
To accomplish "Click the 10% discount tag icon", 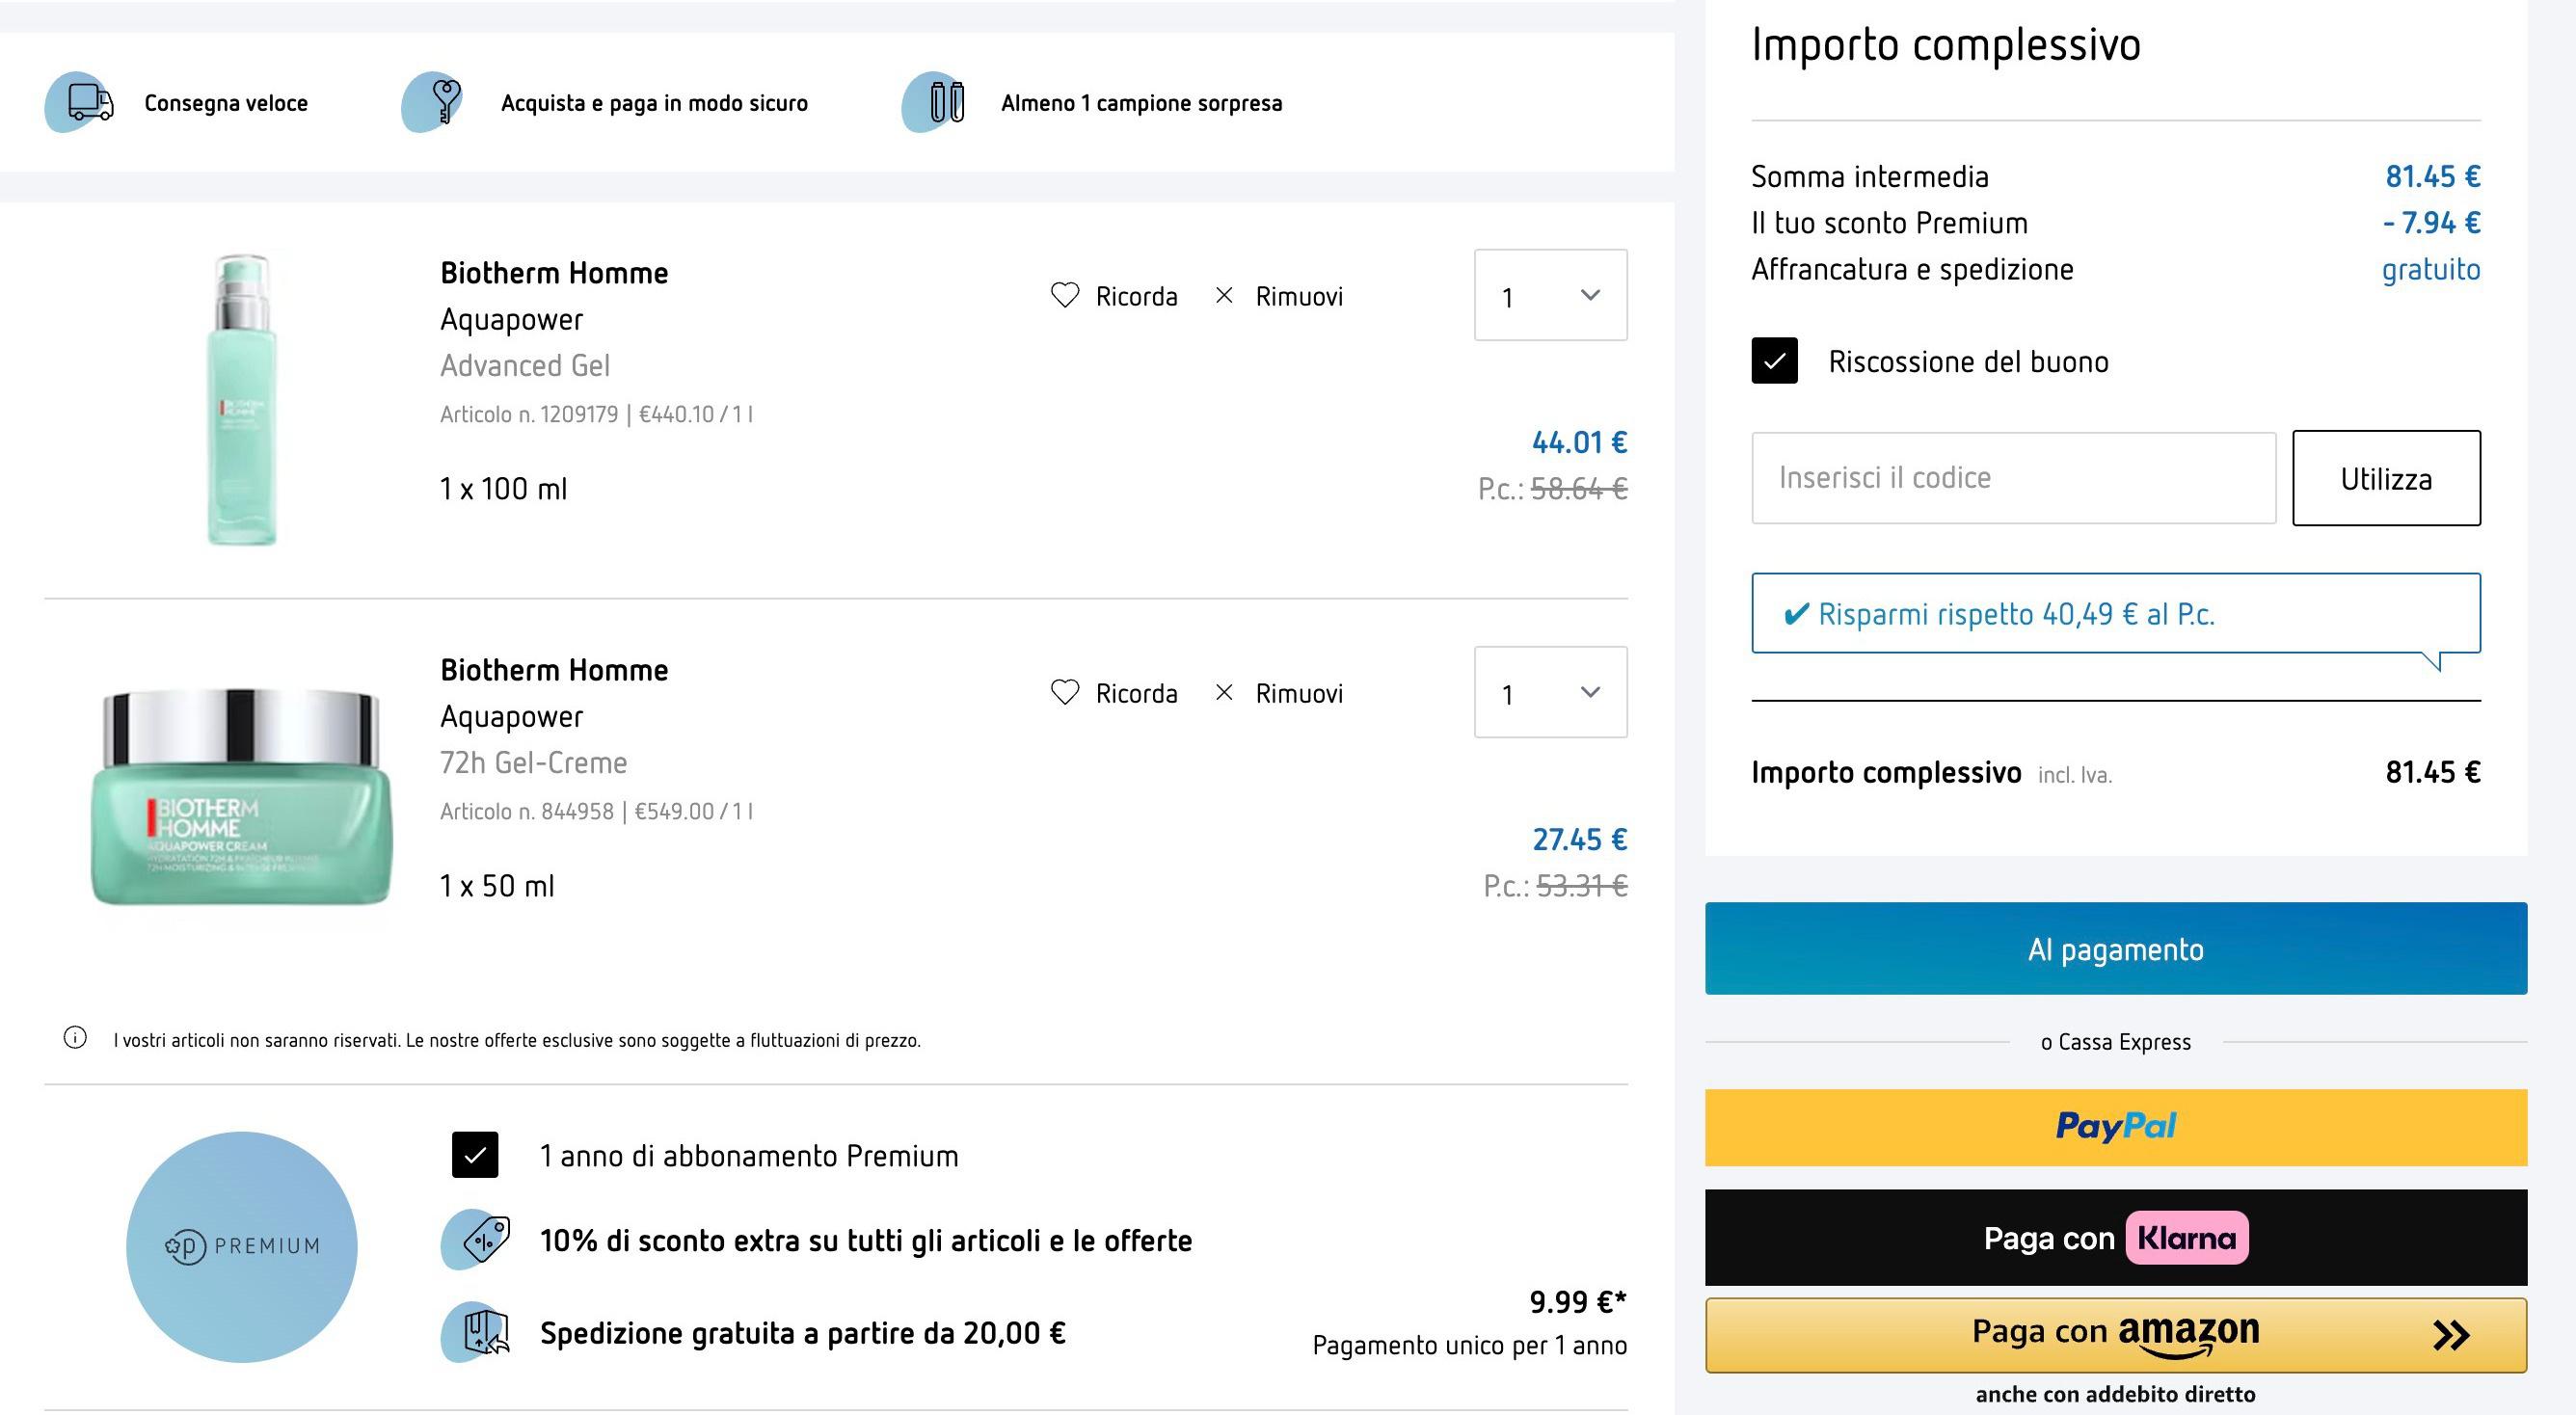I will pyautogui.click(x=478, y=1240).
